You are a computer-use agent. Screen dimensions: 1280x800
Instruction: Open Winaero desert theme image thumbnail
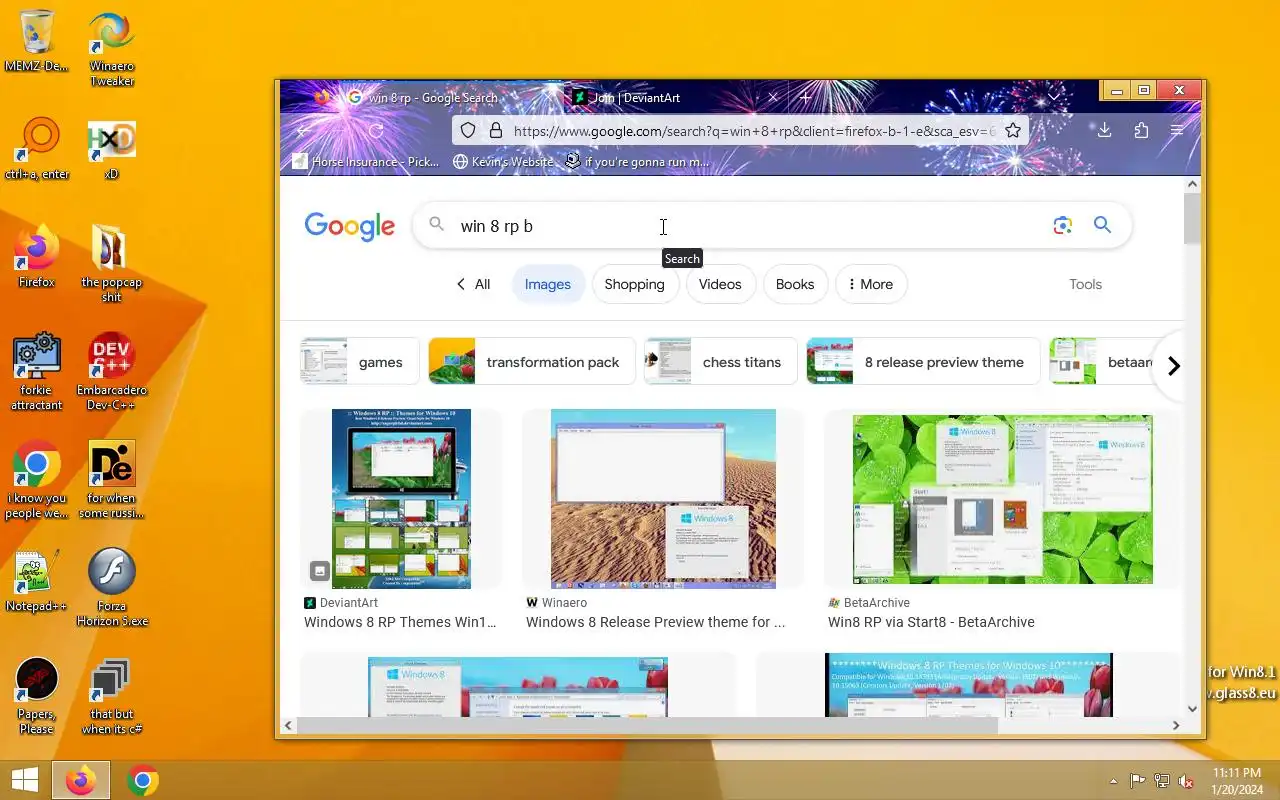pyautogui.click(x=663, y=499)
